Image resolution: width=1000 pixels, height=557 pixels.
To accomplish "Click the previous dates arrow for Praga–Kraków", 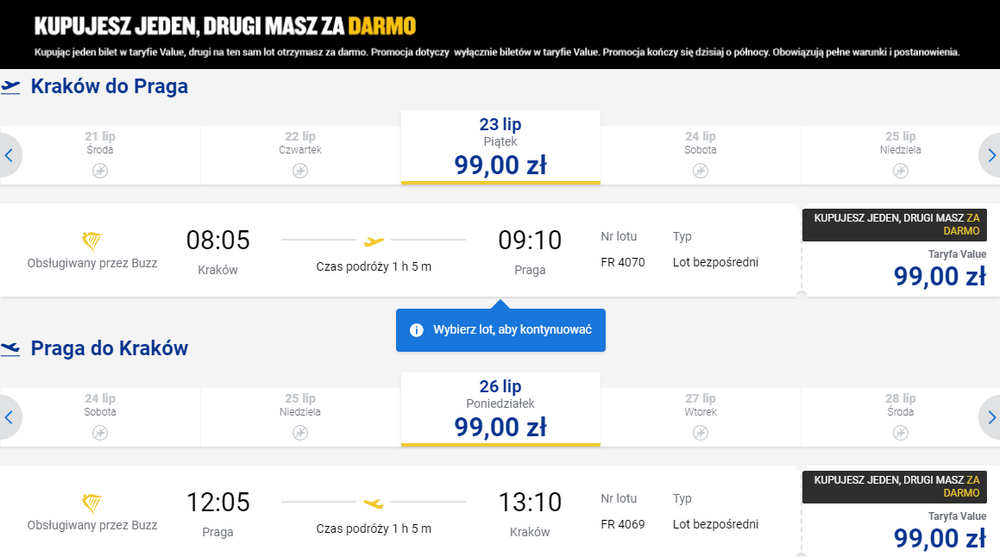I will (x=9, y=417).
